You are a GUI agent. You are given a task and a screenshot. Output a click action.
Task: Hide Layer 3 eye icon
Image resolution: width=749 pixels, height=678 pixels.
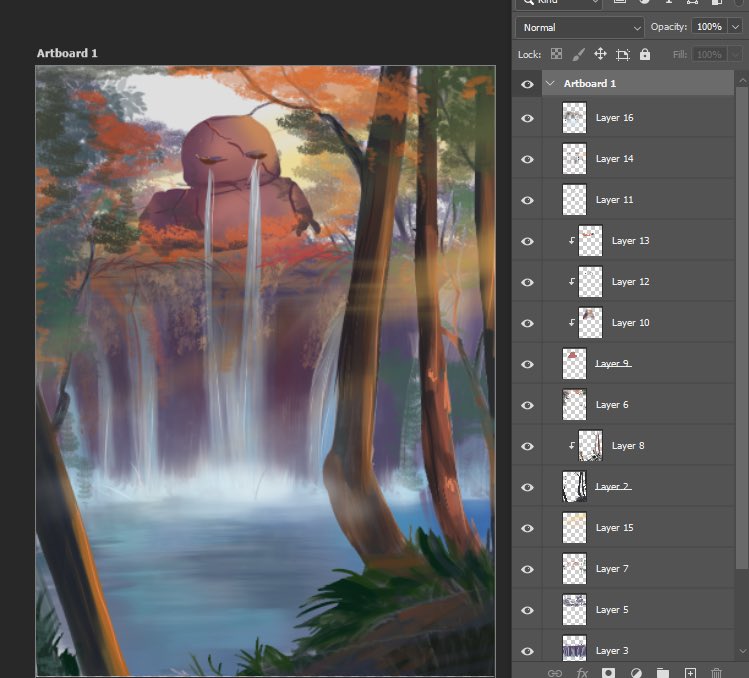[527, 651]
